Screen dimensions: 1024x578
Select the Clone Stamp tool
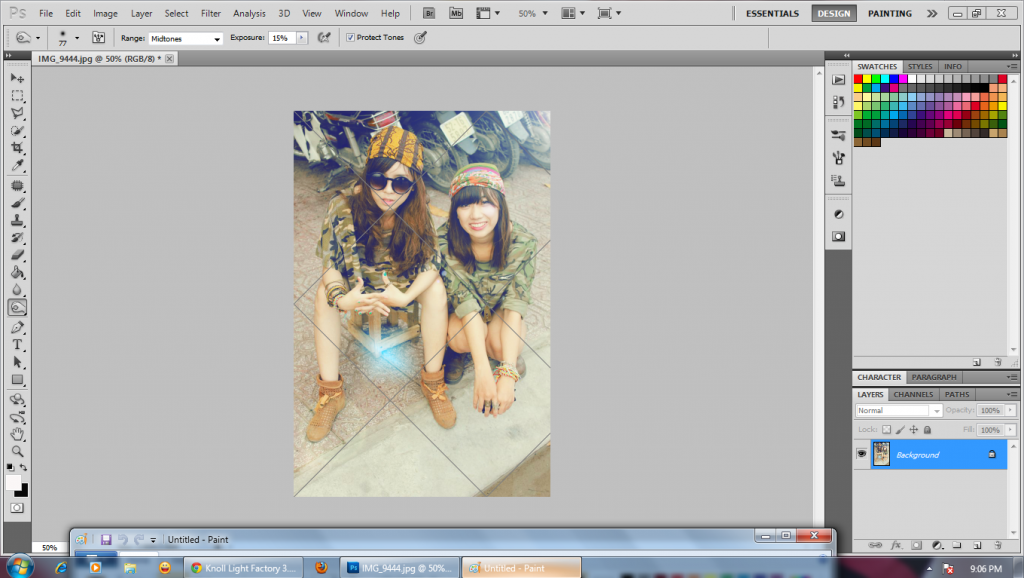pyautogui.click(x=17, y=221)
